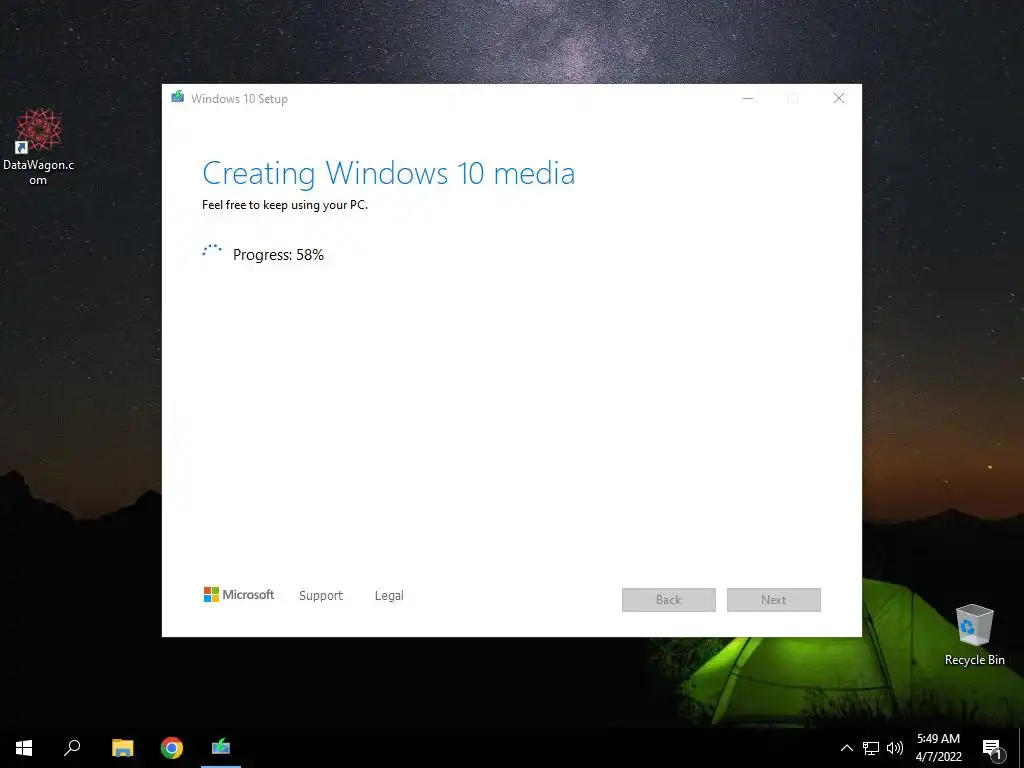Open taskbar search magnifier
The width and height of the screenshot is (1024, 768).
72,748
